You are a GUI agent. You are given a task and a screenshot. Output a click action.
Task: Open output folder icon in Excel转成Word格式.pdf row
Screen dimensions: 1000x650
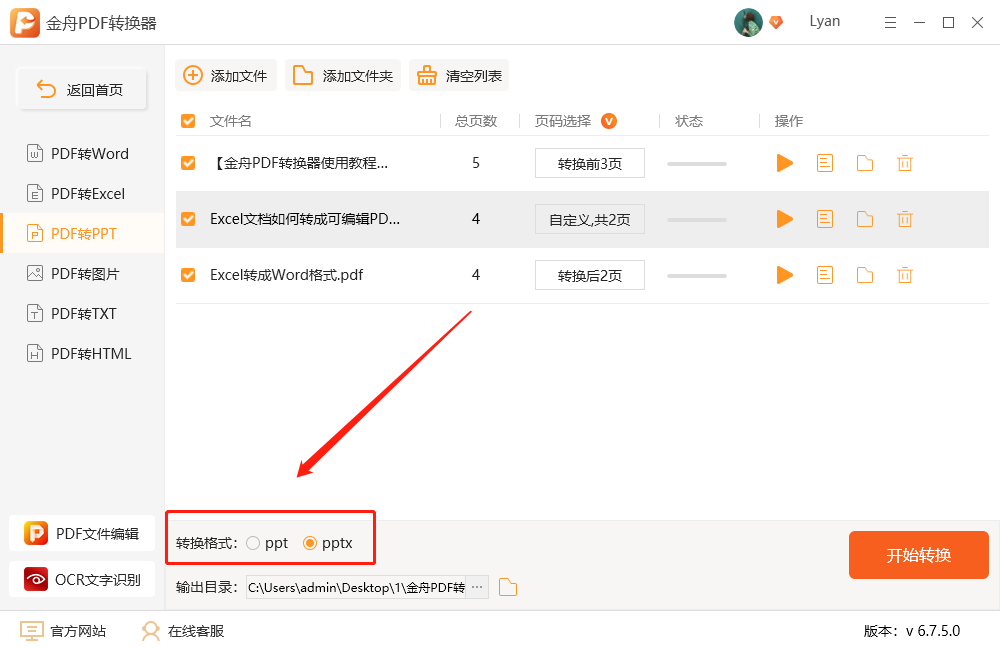pyautogui.click(x=865, y=276)
